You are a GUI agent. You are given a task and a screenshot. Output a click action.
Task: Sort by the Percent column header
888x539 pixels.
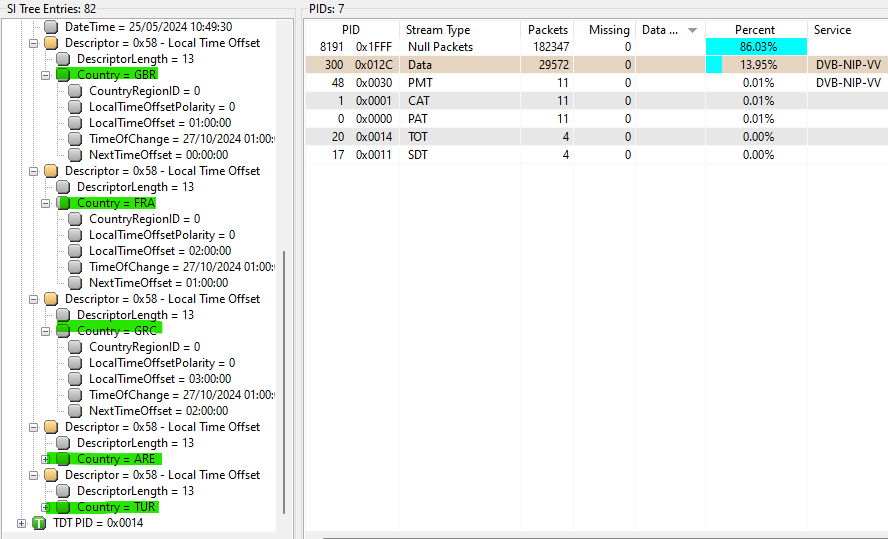(756, 30)
